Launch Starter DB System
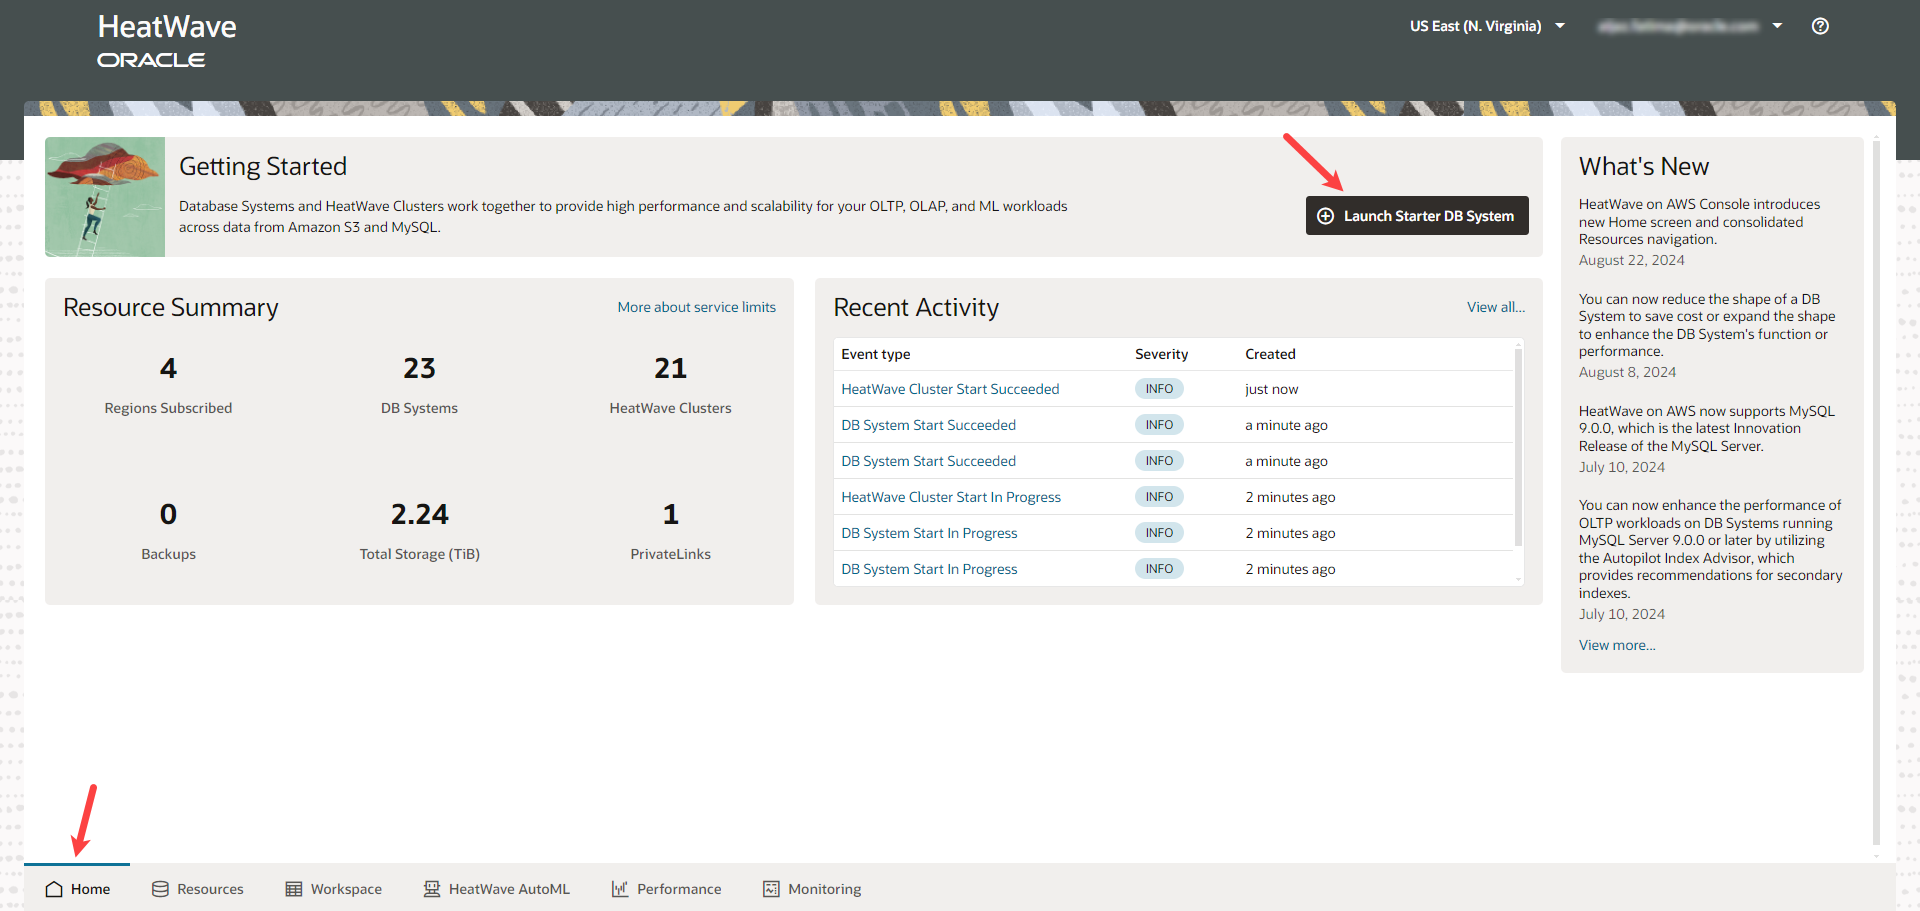The image size is (1920, 911). 1417,216
